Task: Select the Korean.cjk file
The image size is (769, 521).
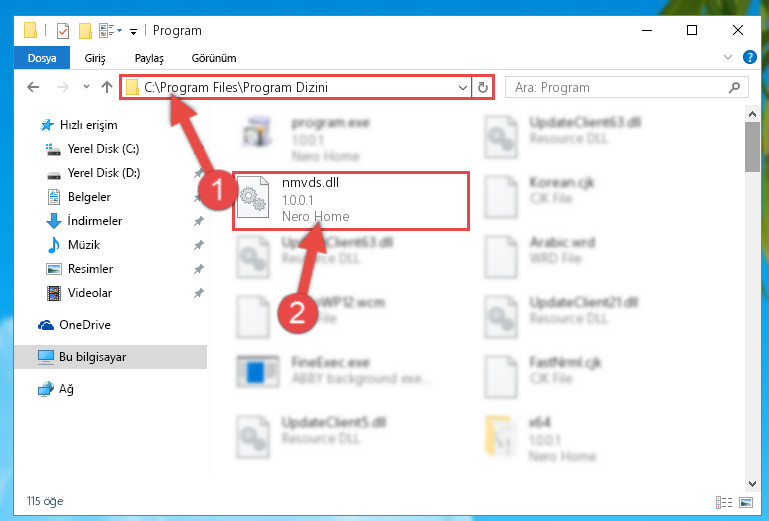Action: 539,197
